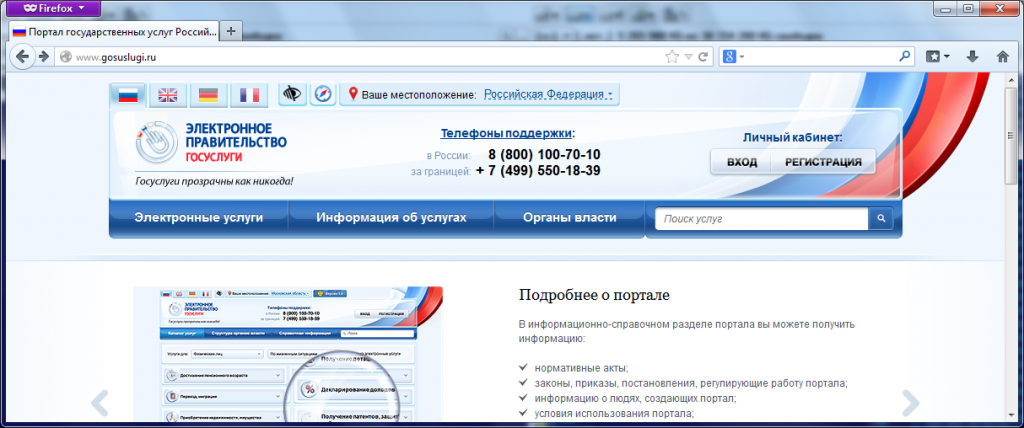Open Firefox downloads arrow icon
The height and width of the screenshot is (428, 1024).
(x=972, y=57)
